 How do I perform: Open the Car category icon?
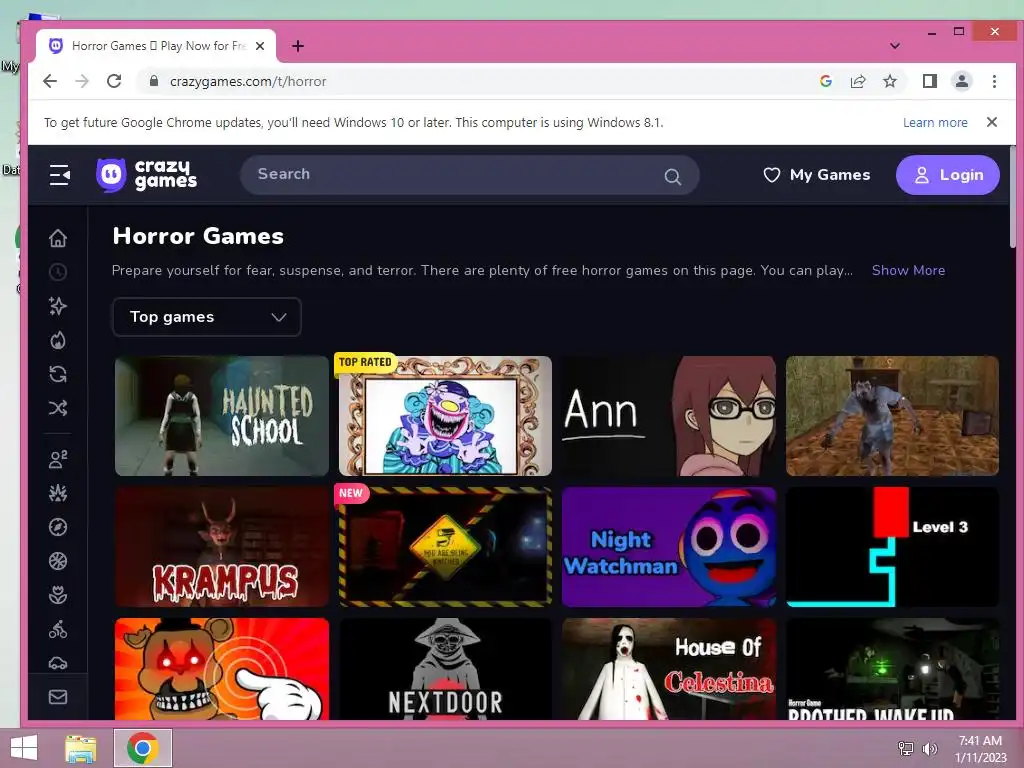pyautogui.click(x=58, y=663)
